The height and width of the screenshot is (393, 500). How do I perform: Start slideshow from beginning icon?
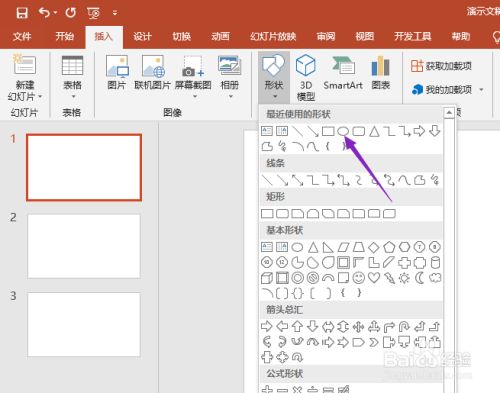pos(93,13)
